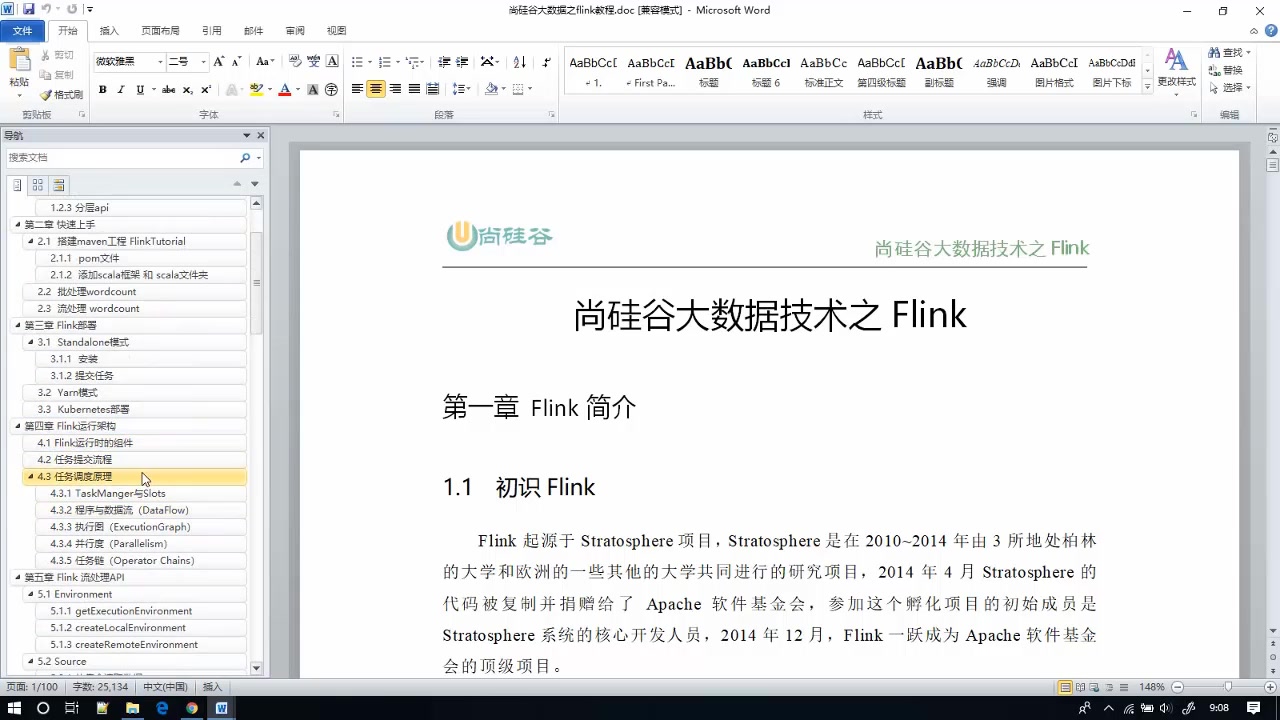Switch to the 插入 (Insert) ribbon tab
Screen dimensions: 1280x720
[x=109, y=31]
